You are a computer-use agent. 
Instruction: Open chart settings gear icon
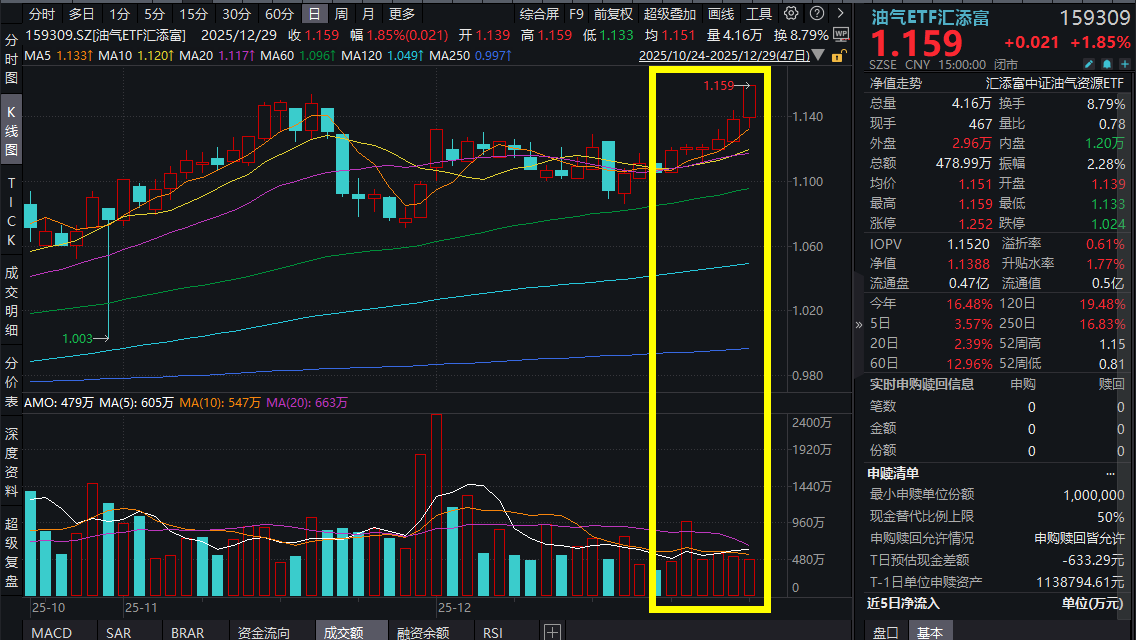click(x=791, y=13)
